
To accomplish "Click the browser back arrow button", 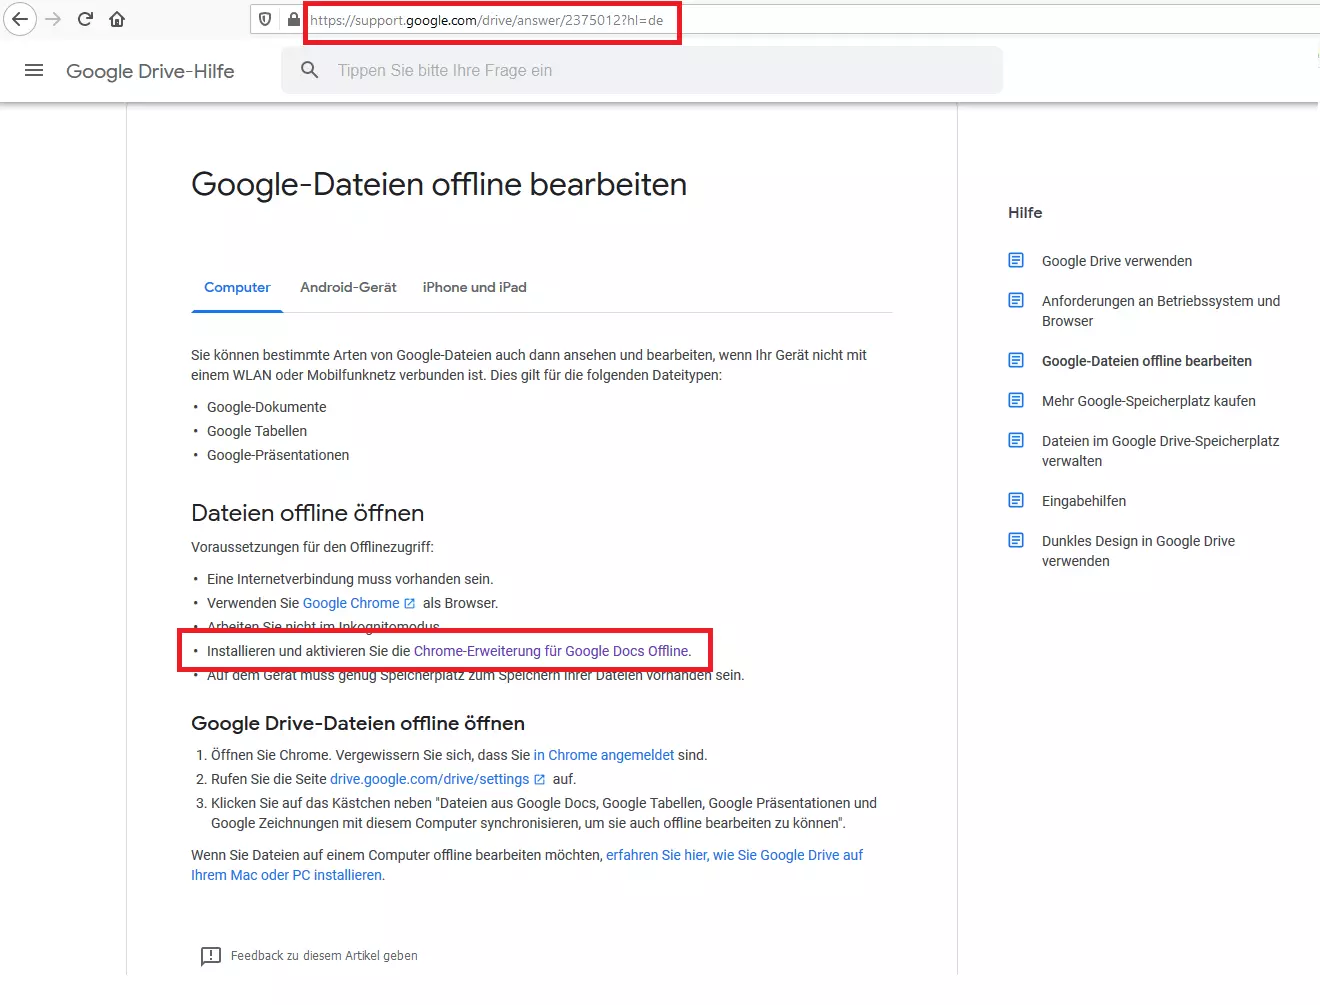I will coord(20,19).
